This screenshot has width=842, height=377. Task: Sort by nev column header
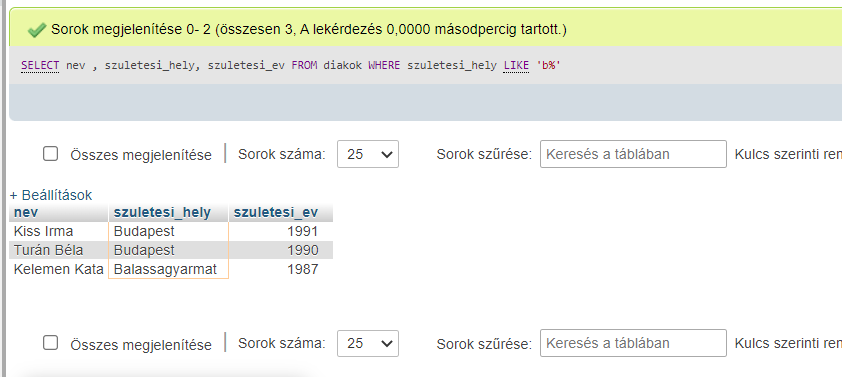26,213
